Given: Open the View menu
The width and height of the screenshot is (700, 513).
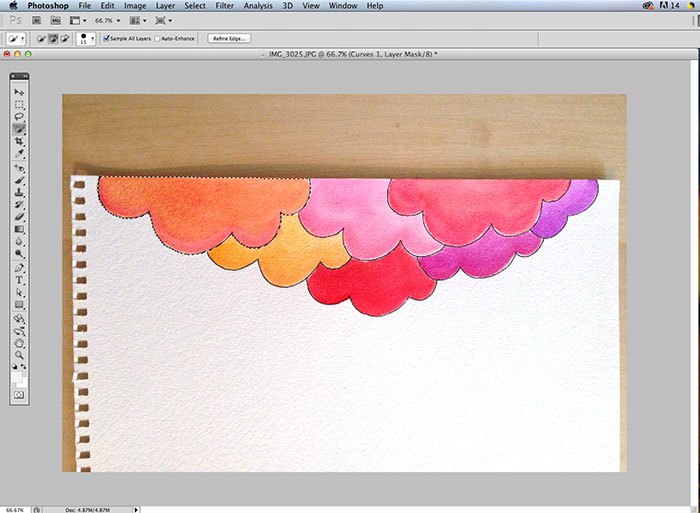Looking at the screenshot, I should (x=311, y=6).
